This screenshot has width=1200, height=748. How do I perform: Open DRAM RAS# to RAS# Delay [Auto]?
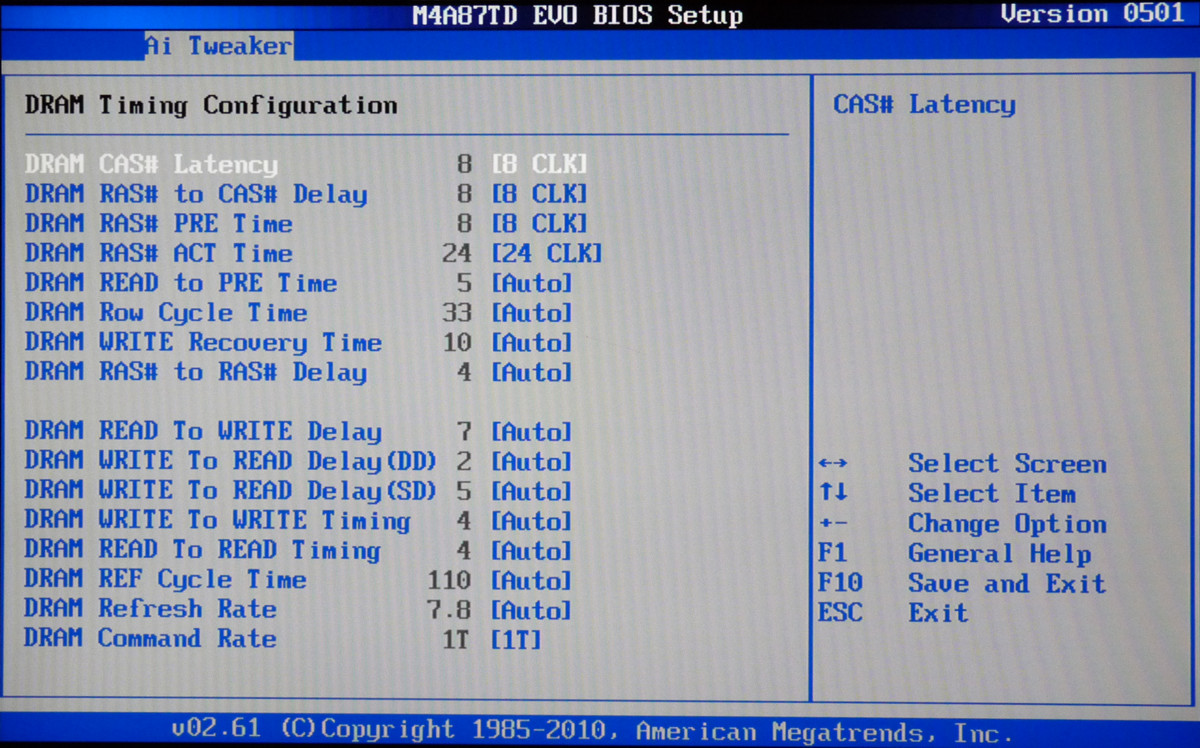[532, 372]
